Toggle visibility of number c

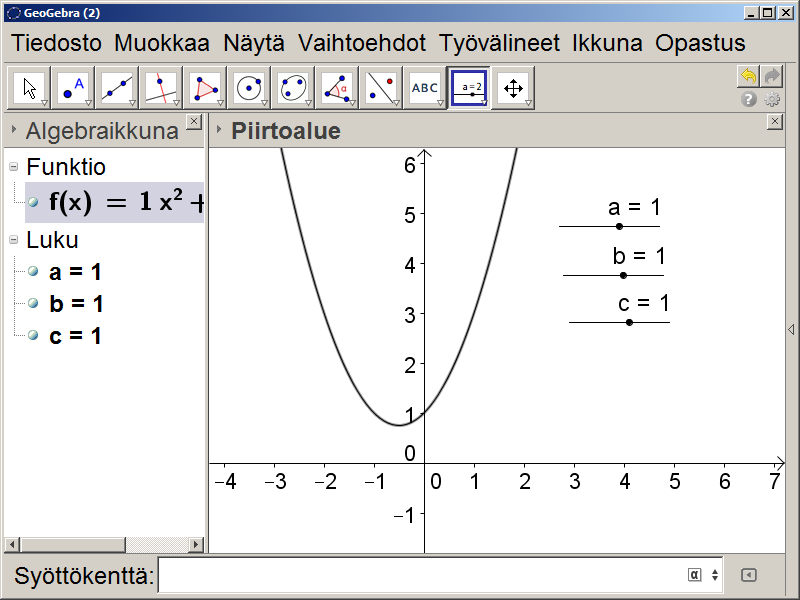[x=33, y=335]
